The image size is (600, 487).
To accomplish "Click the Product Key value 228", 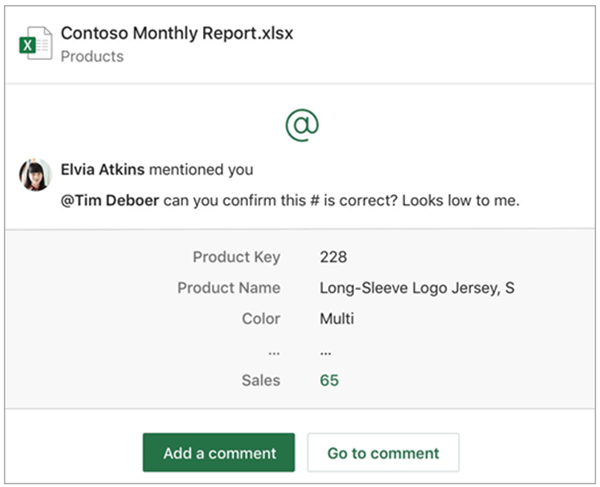I will 333,257.
